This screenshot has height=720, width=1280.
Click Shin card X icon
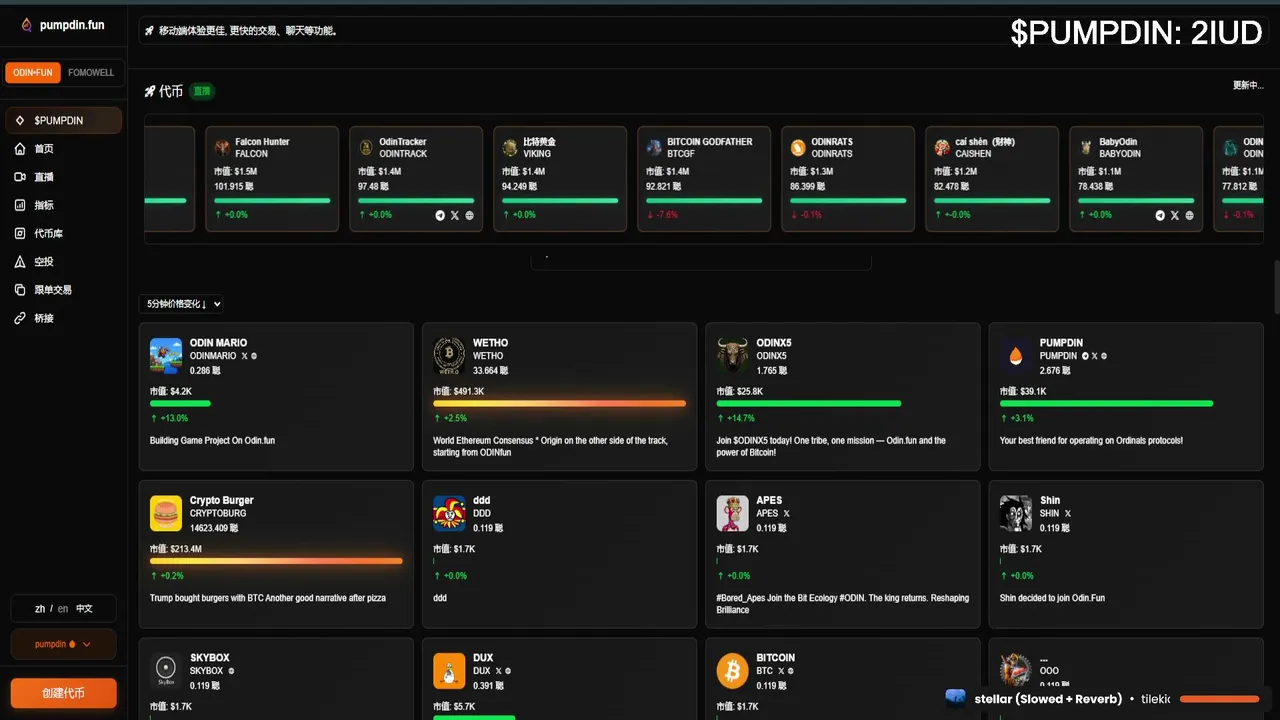[x=1067, y=514]
